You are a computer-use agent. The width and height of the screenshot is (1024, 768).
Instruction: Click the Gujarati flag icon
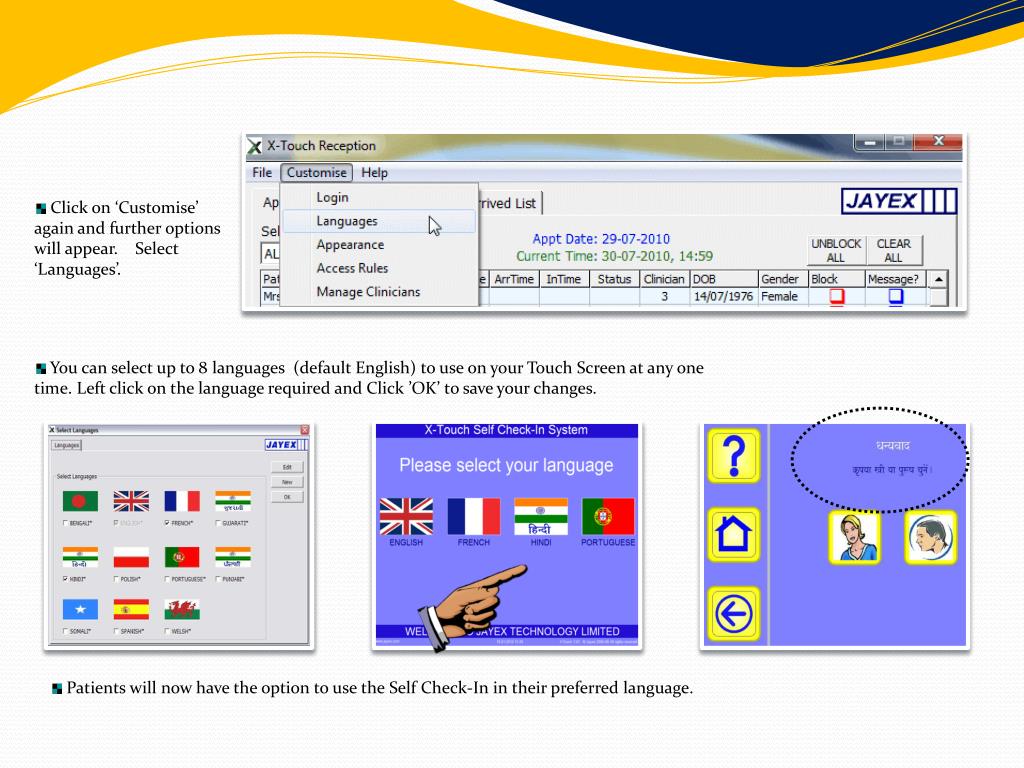(233, 501)
